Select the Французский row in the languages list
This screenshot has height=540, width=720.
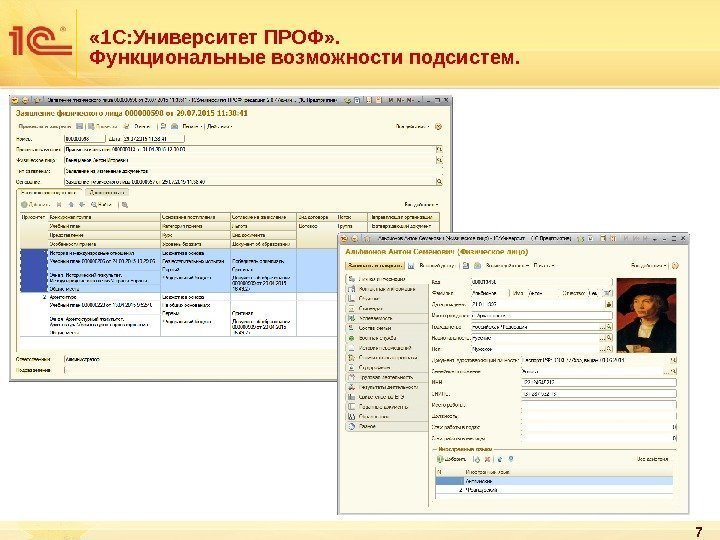[x=554, y=490]
